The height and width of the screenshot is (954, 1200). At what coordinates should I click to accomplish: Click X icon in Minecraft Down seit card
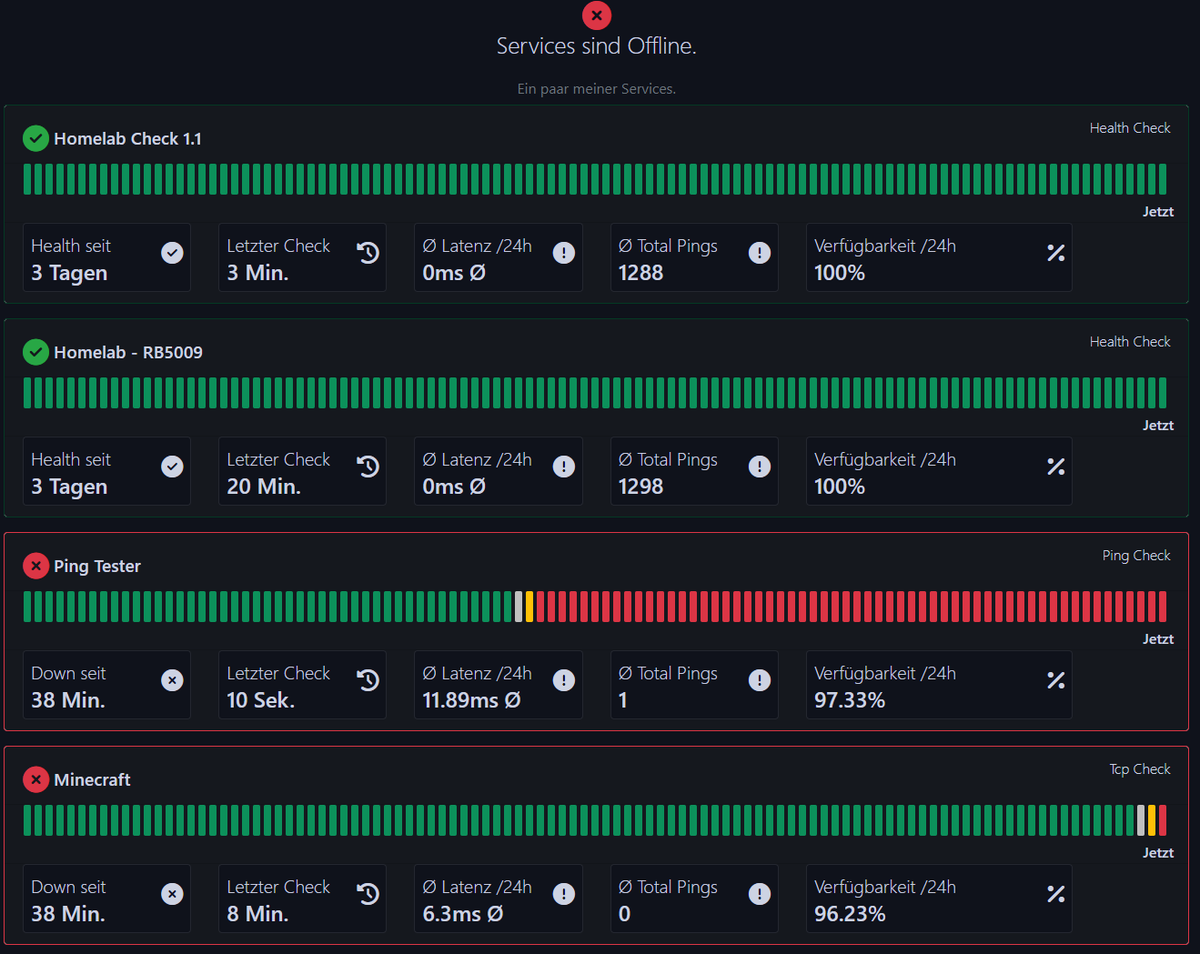coord(172,895)
